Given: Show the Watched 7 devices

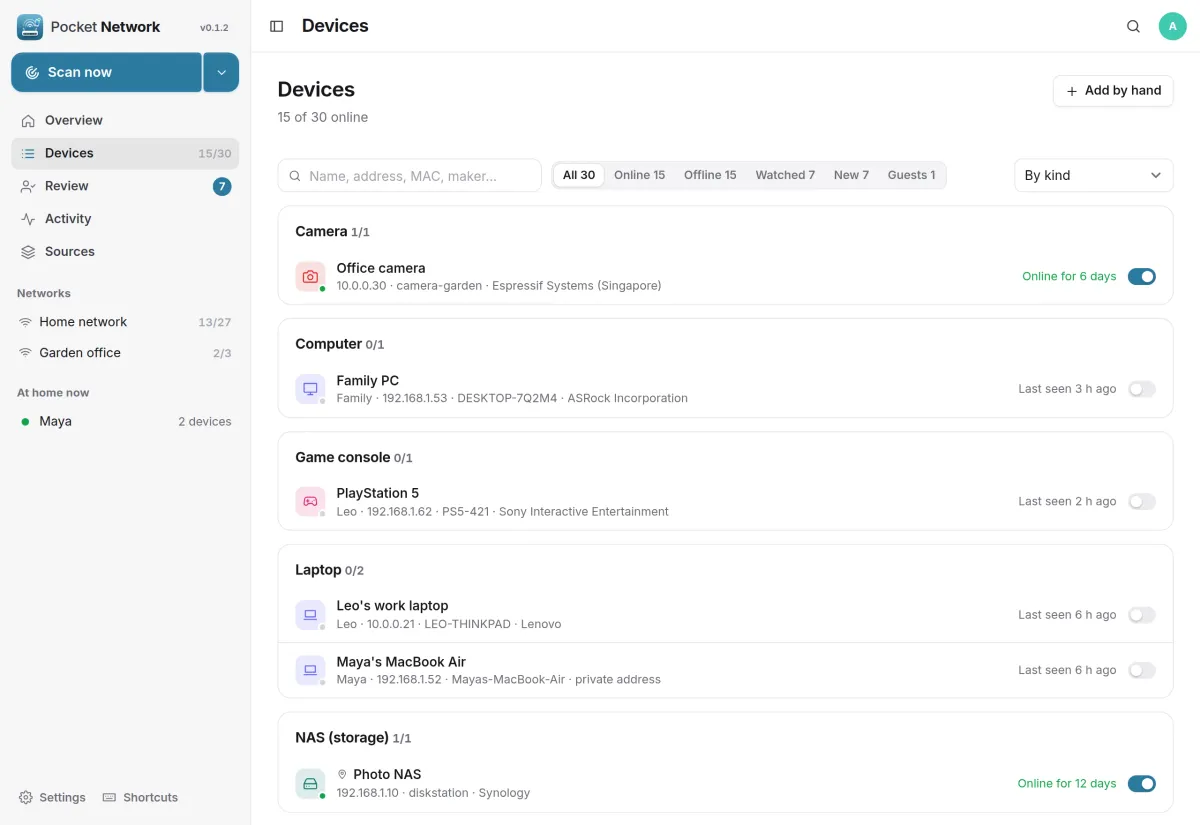Looking at the screenshot, I should [785, 175].
